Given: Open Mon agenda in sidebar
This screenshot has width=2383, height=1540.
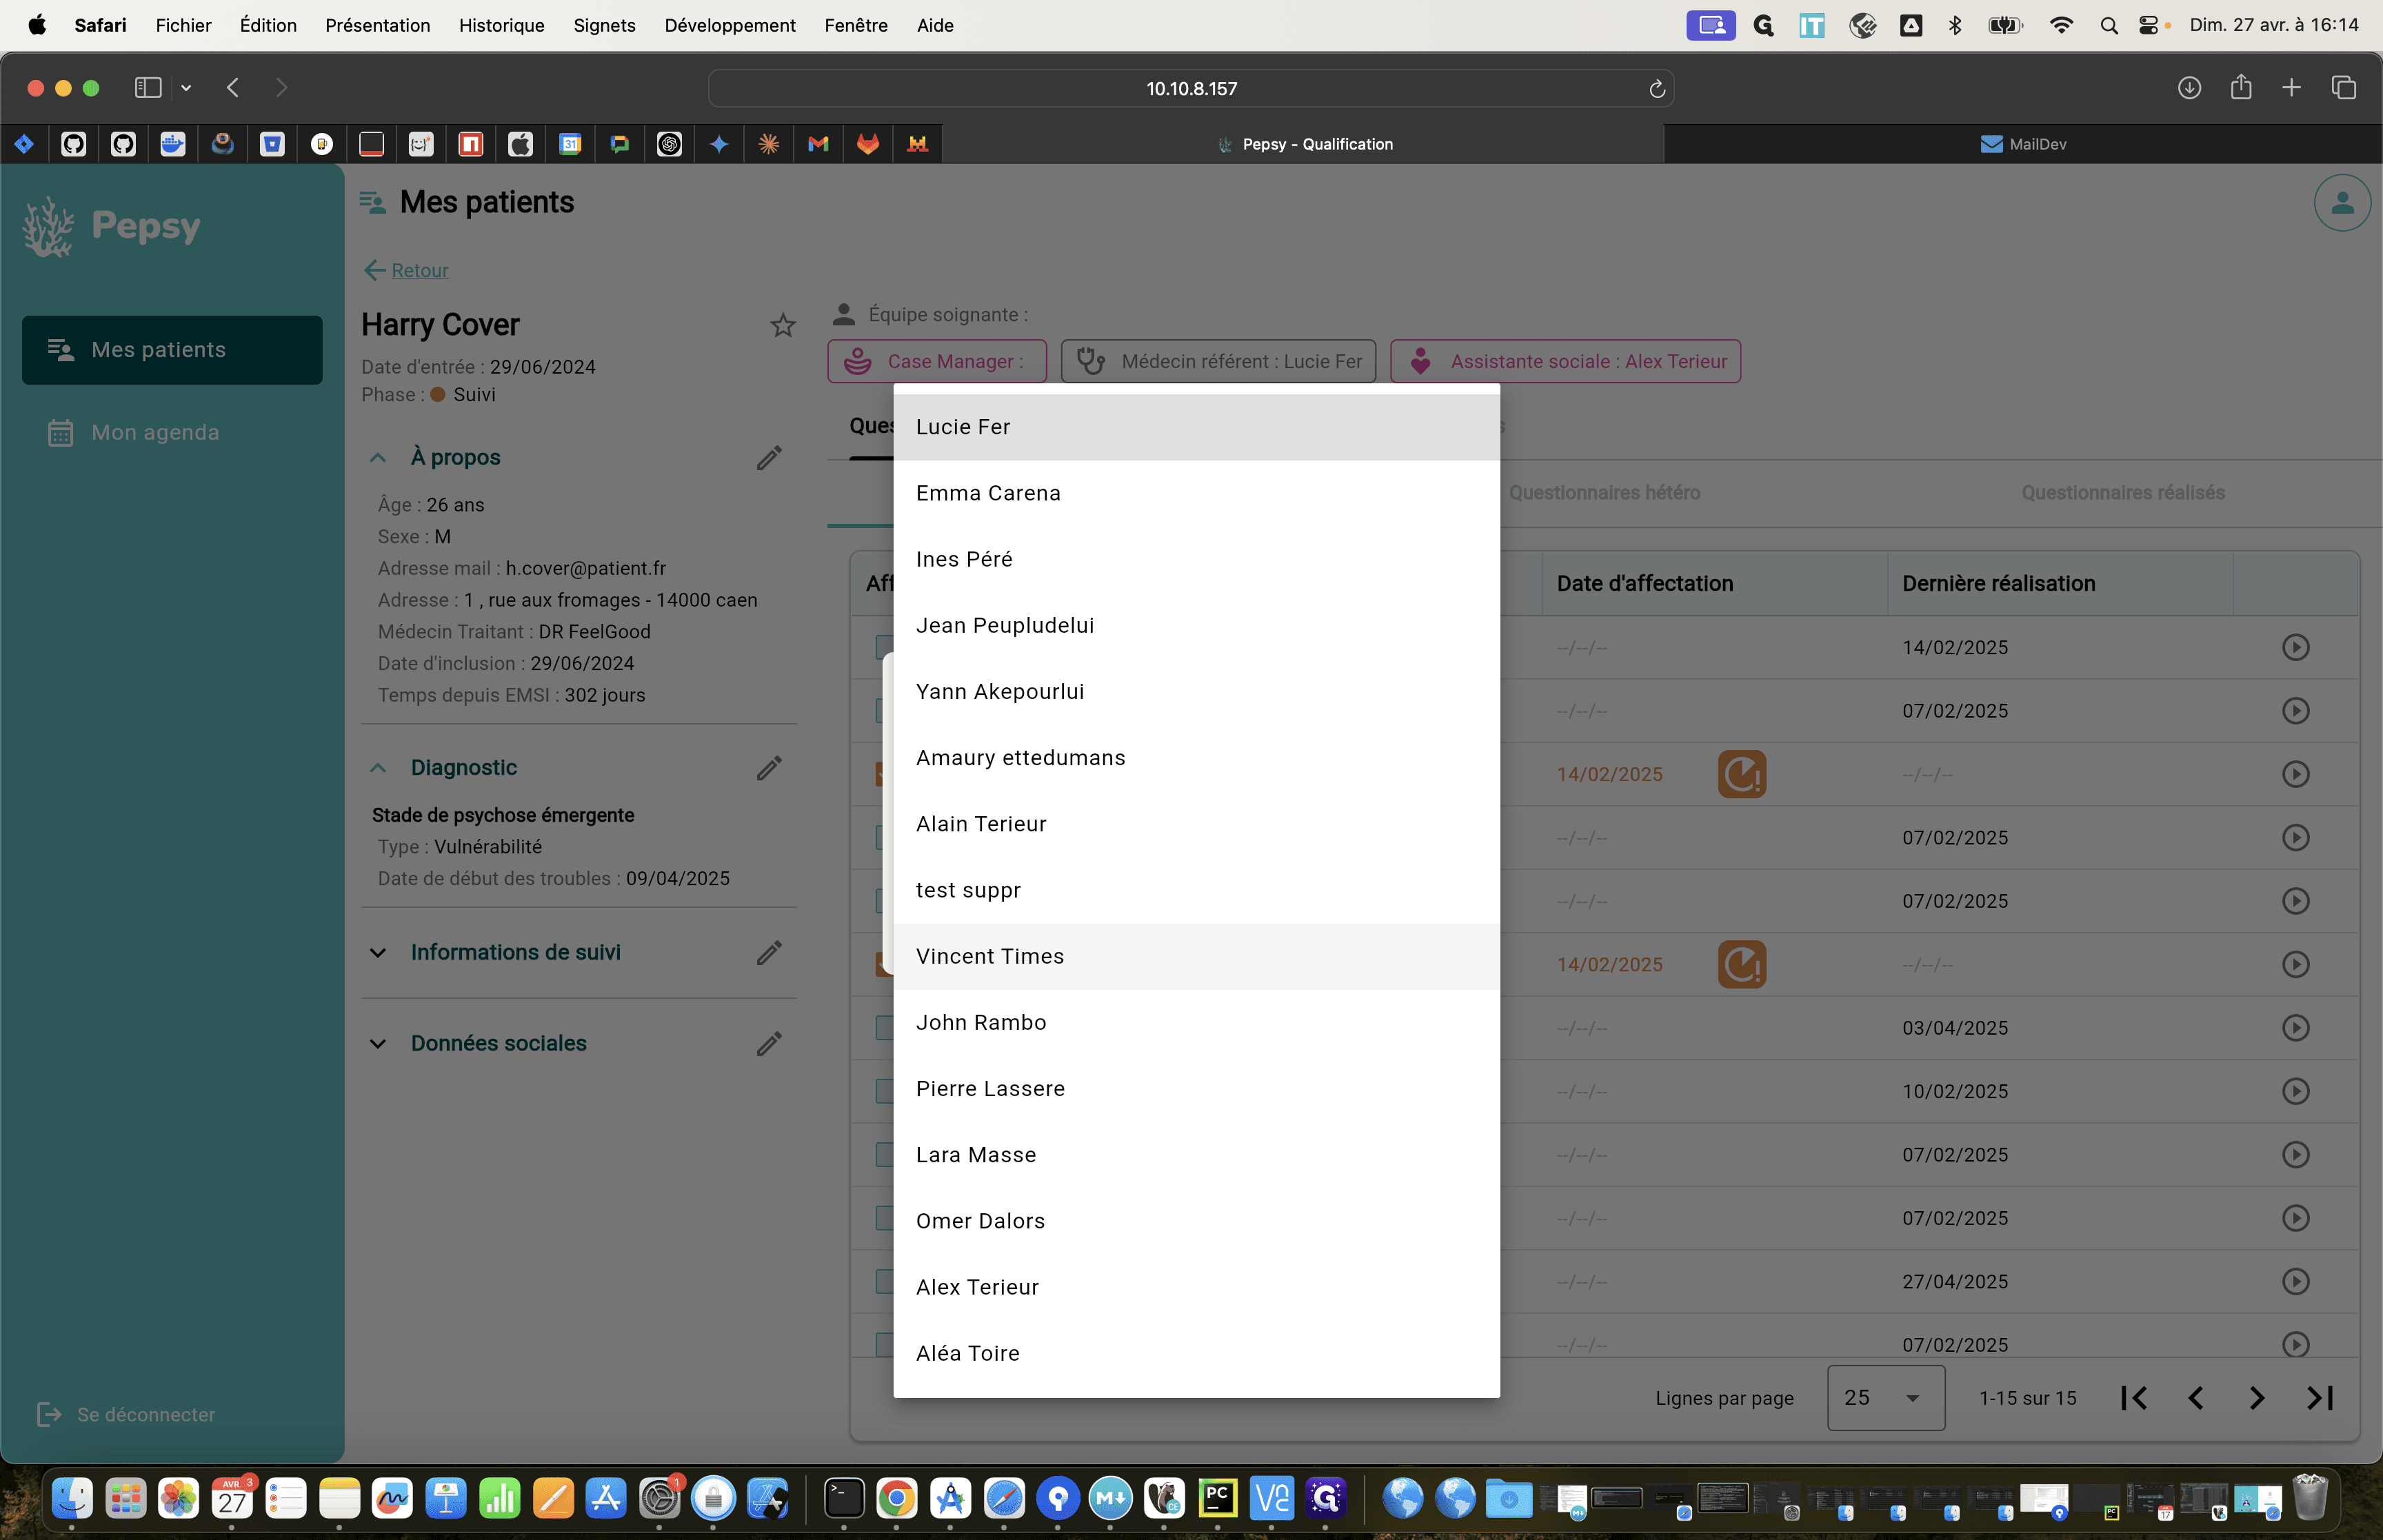Looking at the screenshot, I should coord(172,433).
